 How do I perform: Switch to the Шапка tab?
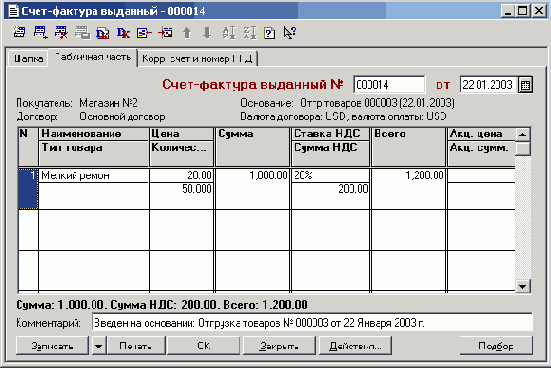point(28,59)
